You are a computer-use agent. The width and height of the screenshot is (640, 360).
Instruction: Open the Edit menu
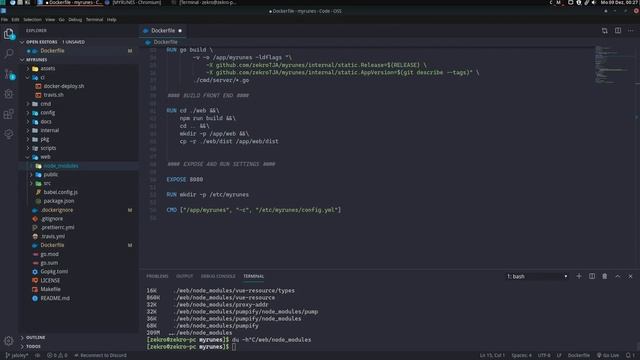(15, 20)
